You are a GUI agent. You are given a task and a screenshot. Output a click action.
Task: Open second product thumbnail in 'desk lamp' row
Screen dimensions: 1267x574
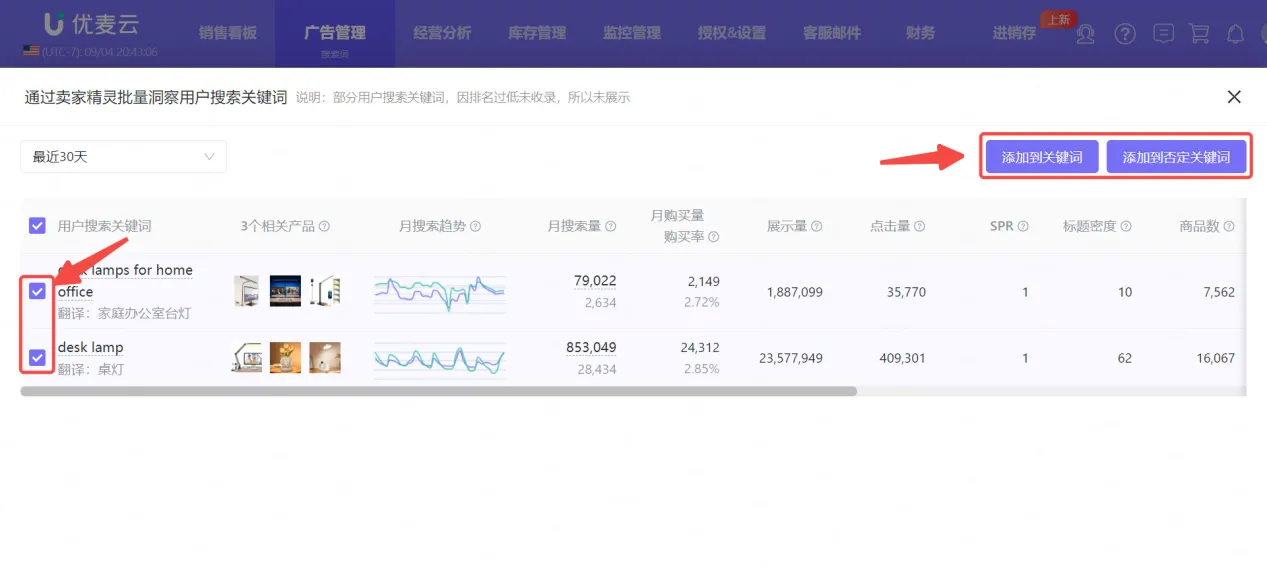(286, 358)
